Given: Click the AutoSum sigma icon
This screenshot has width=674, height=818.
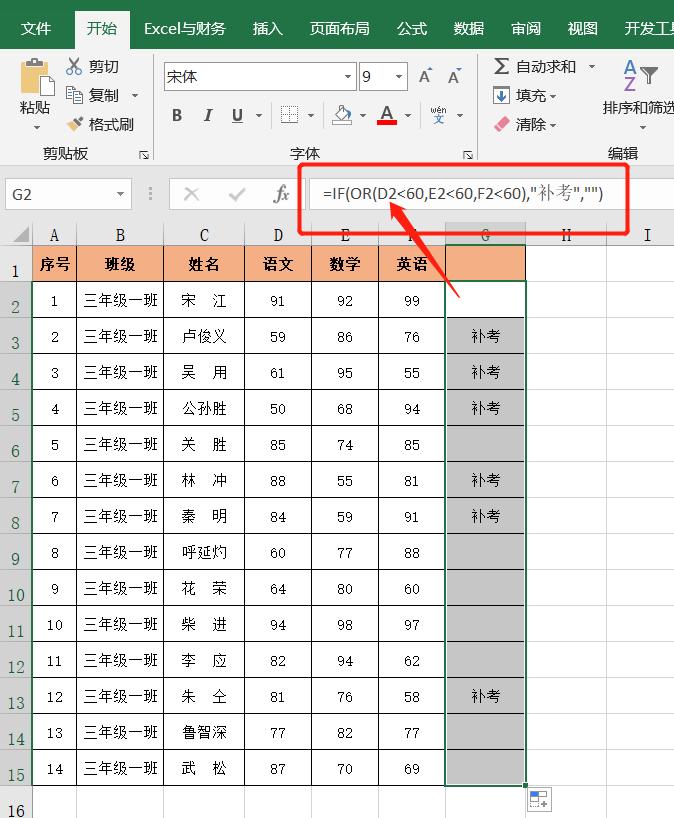Looking at the screenshot, I should point(501,66).
